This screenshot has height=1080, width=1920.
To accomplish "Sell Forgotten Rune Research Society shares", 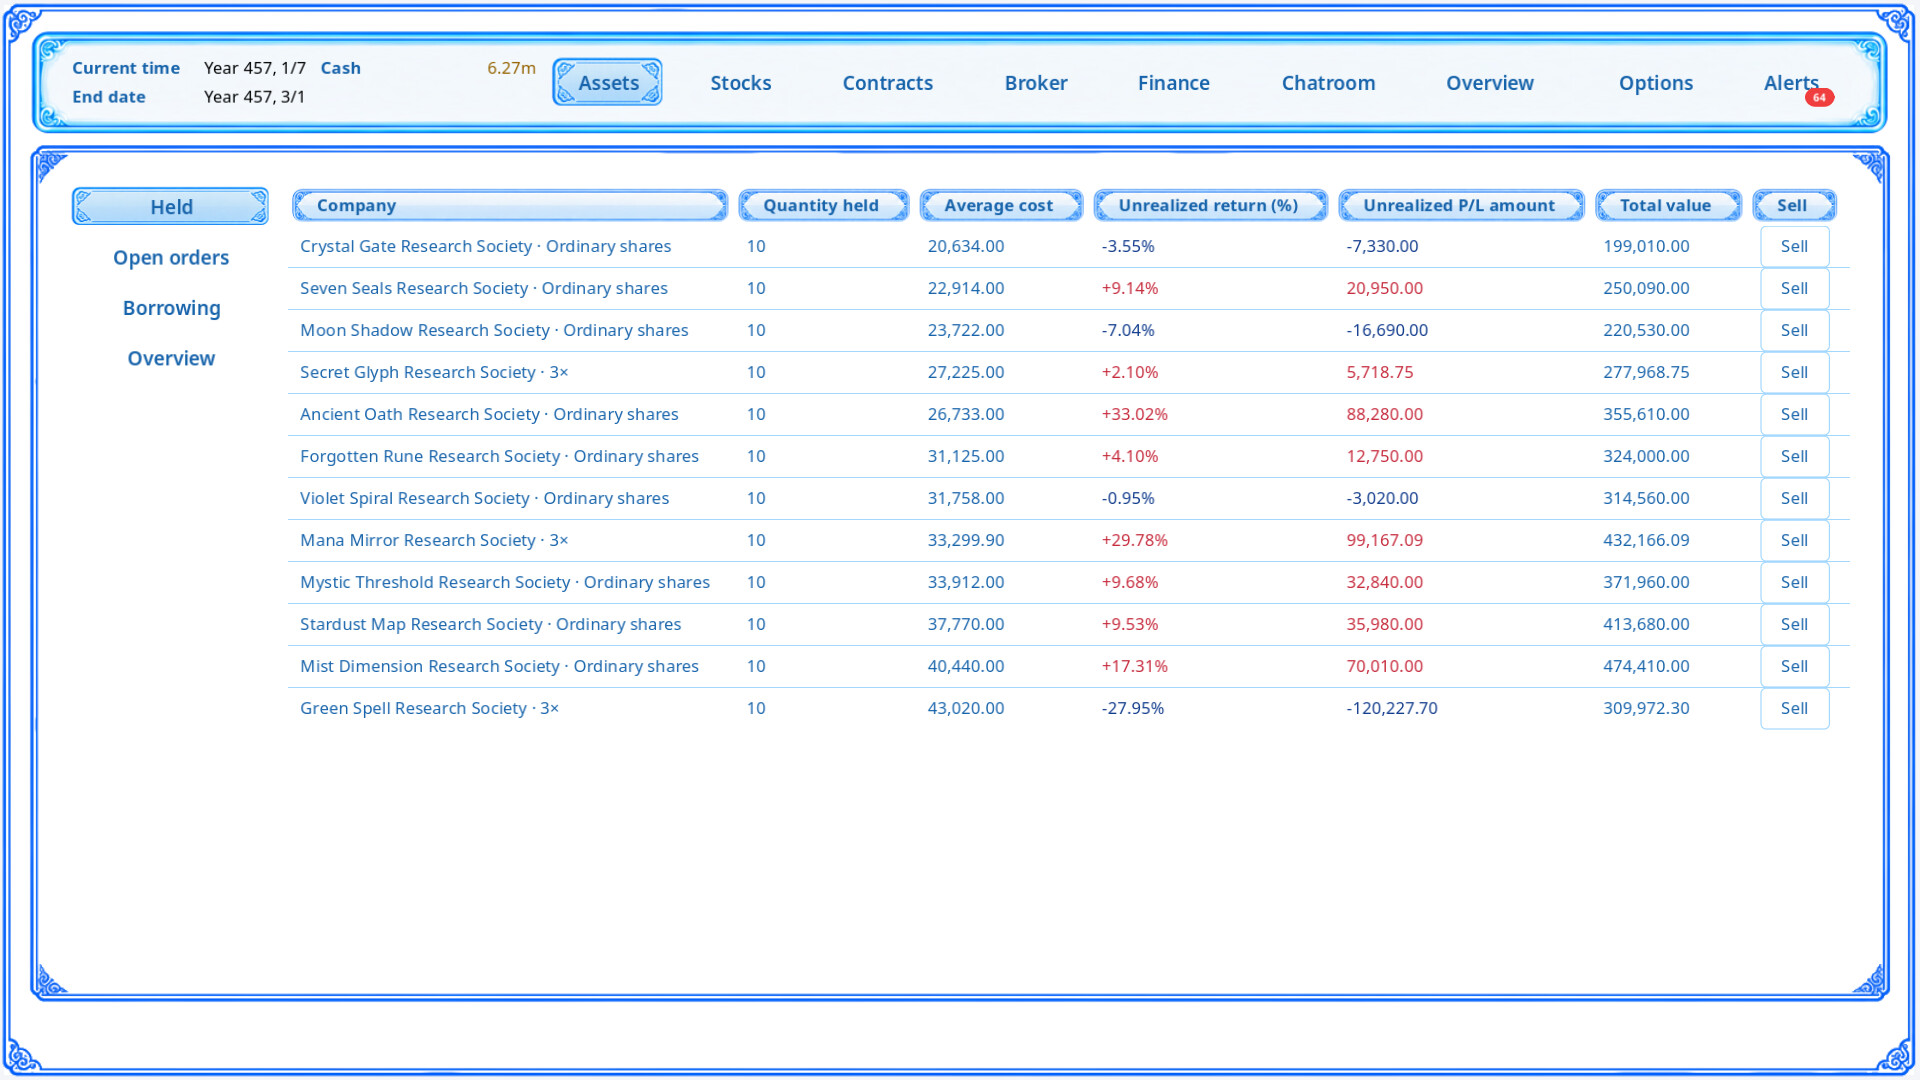I will (1794, 456).
